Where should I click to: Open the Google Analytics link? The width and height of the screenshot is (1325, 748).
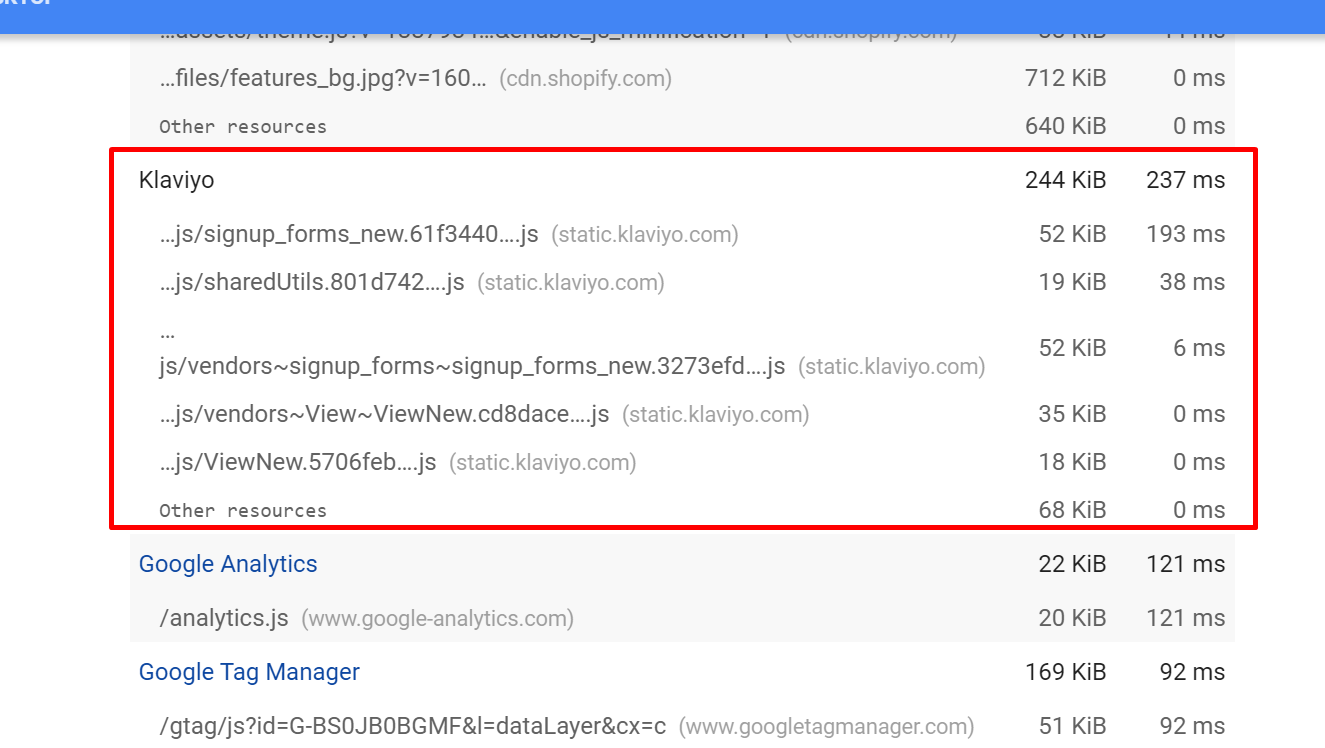pos(228,564)
